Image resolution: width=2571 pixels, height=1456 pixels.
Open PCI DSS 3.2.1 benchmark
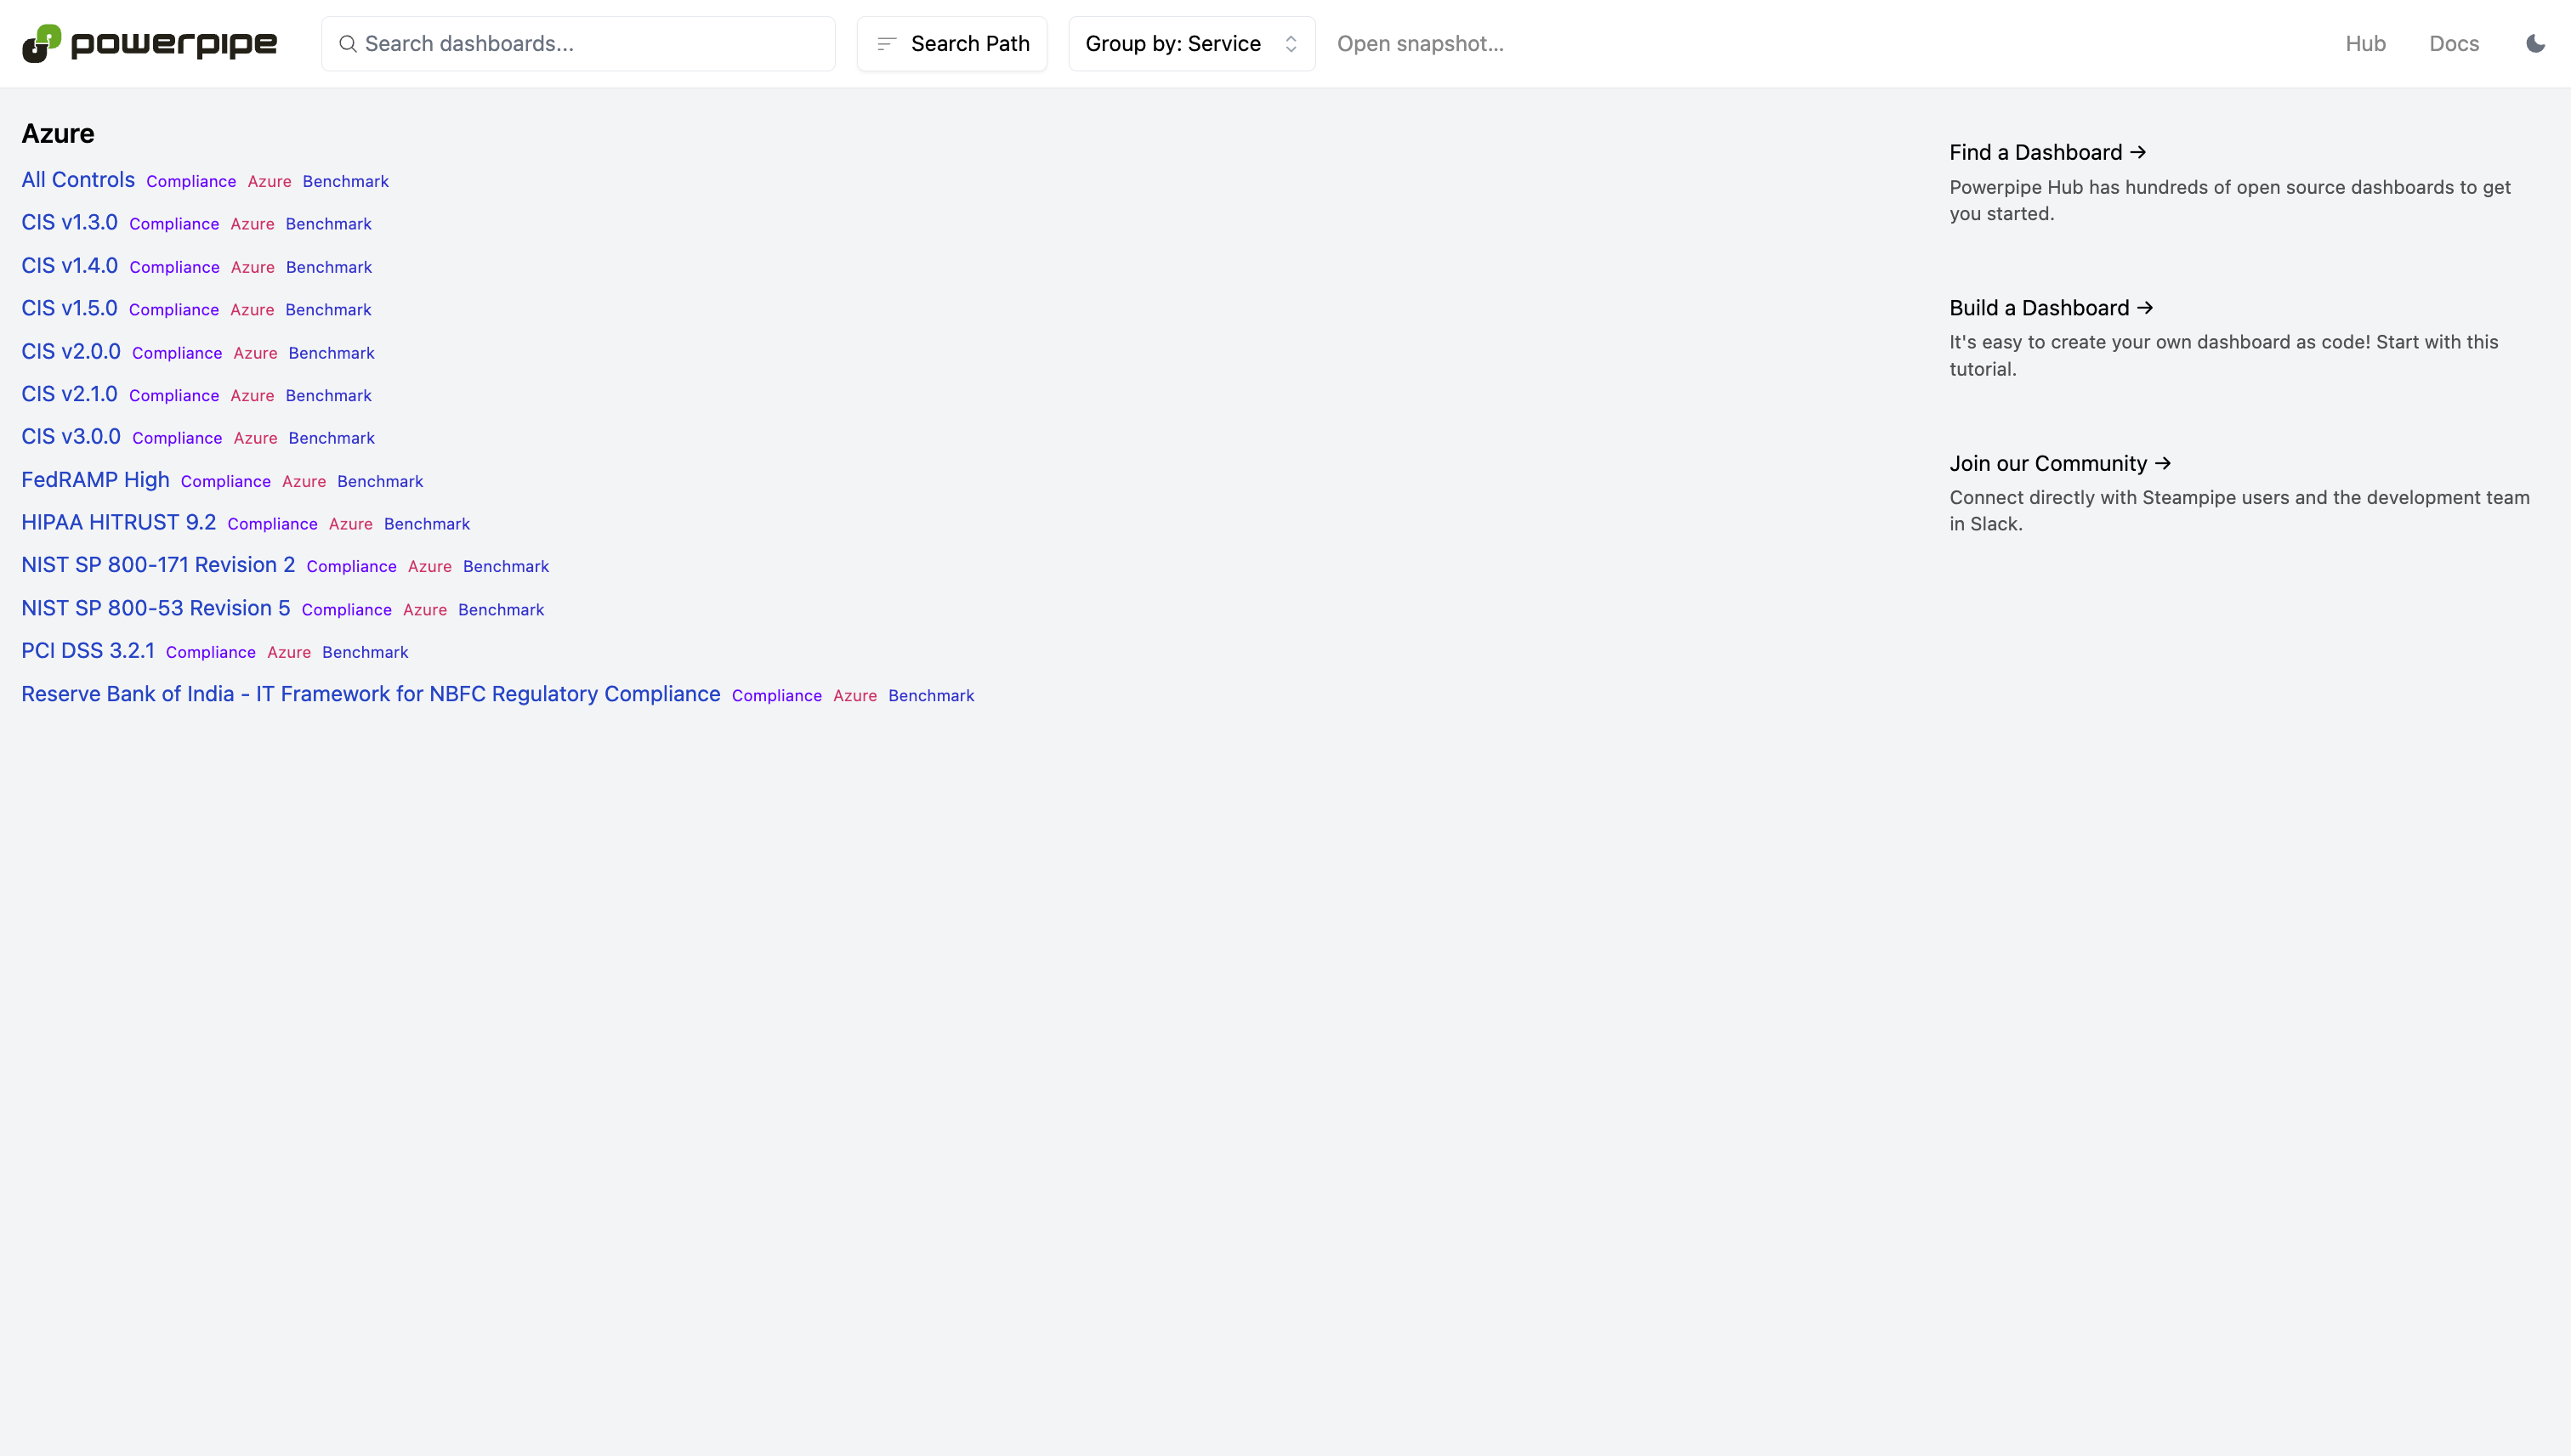coord(88,651)
